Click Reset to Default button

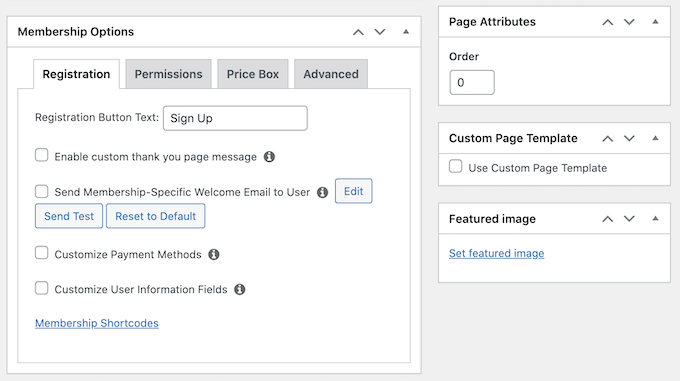click(156, 216)
